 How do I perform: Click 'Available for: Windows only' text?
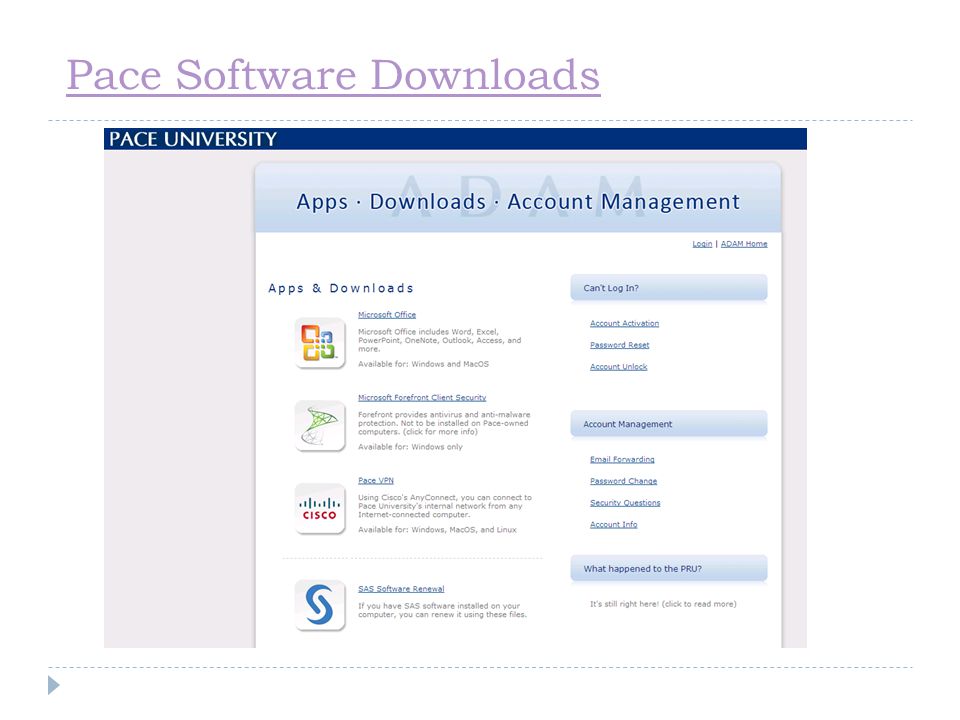click(410, 447)
